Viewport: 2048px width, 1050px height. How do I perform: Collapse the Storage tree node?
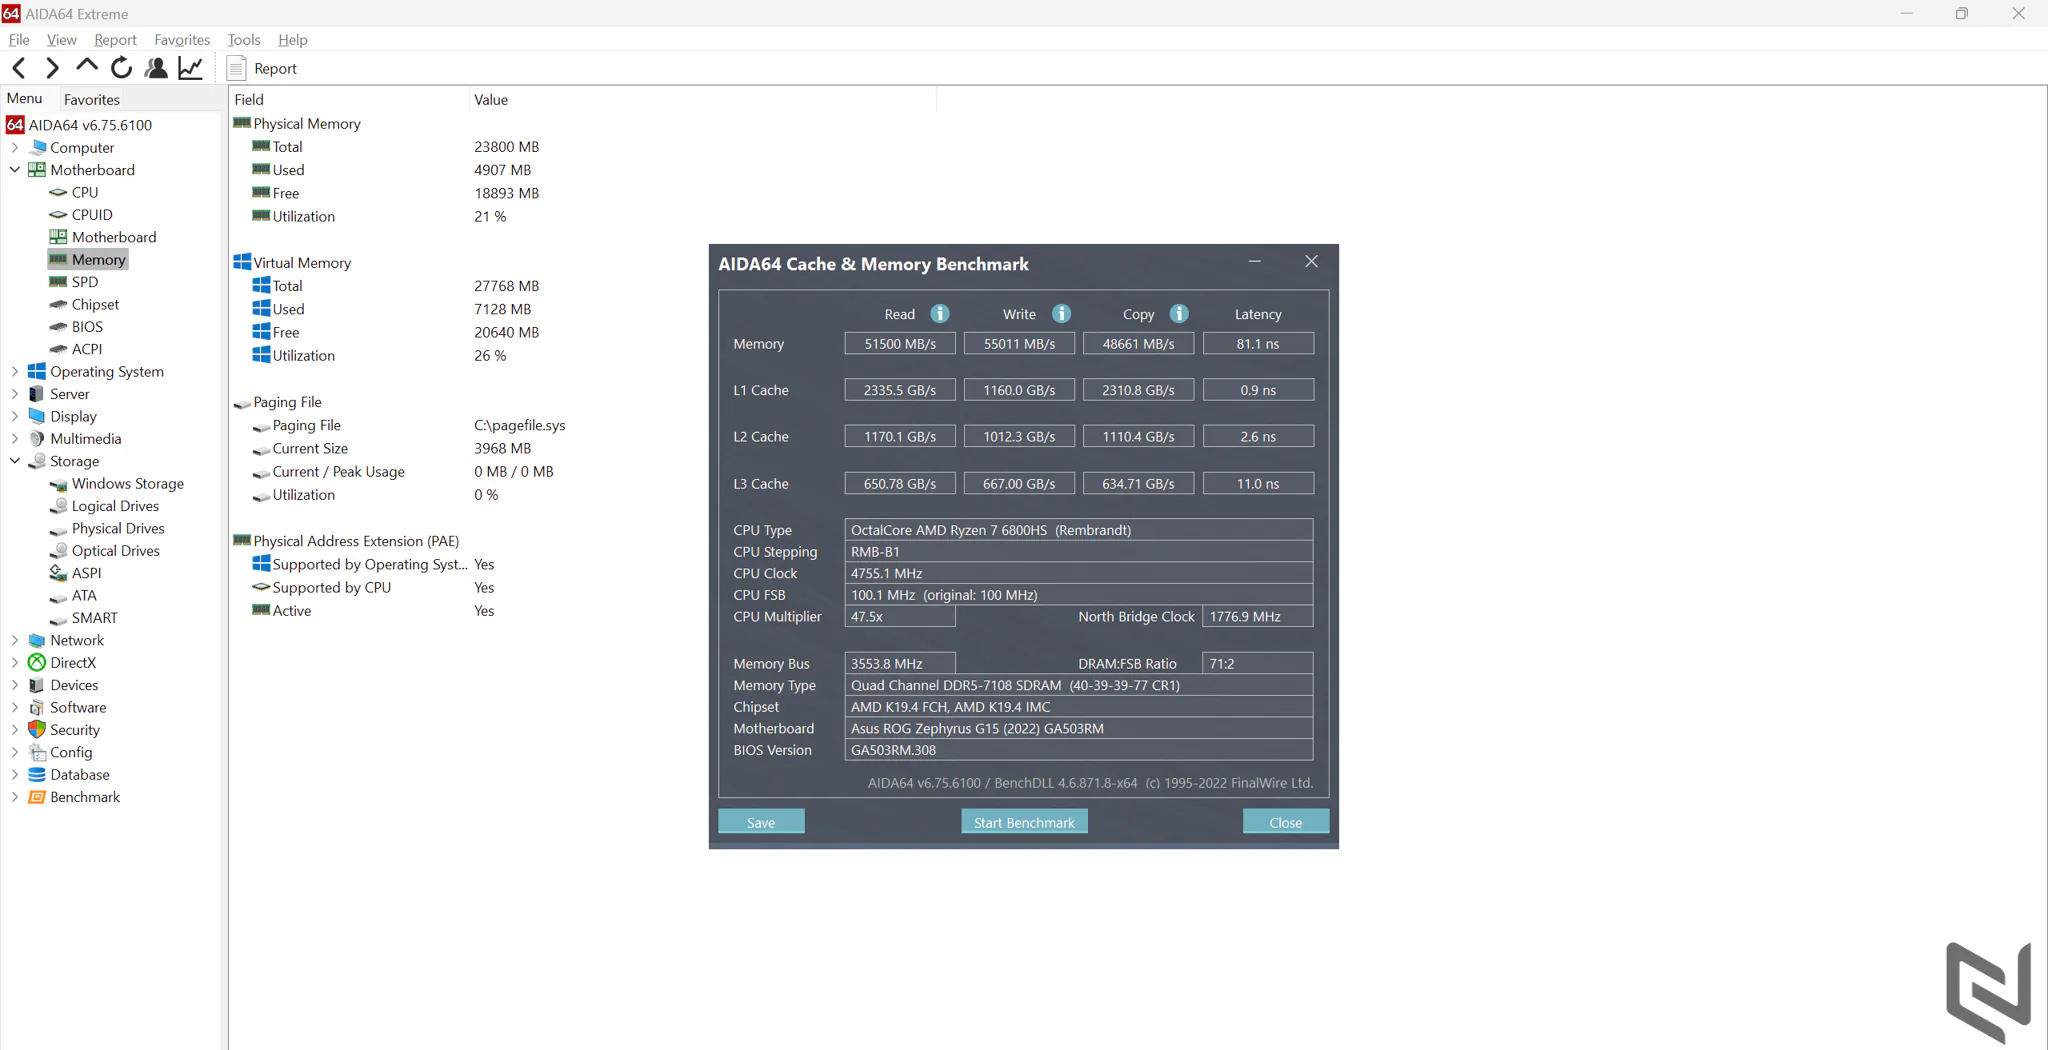[x=15, y=461]
